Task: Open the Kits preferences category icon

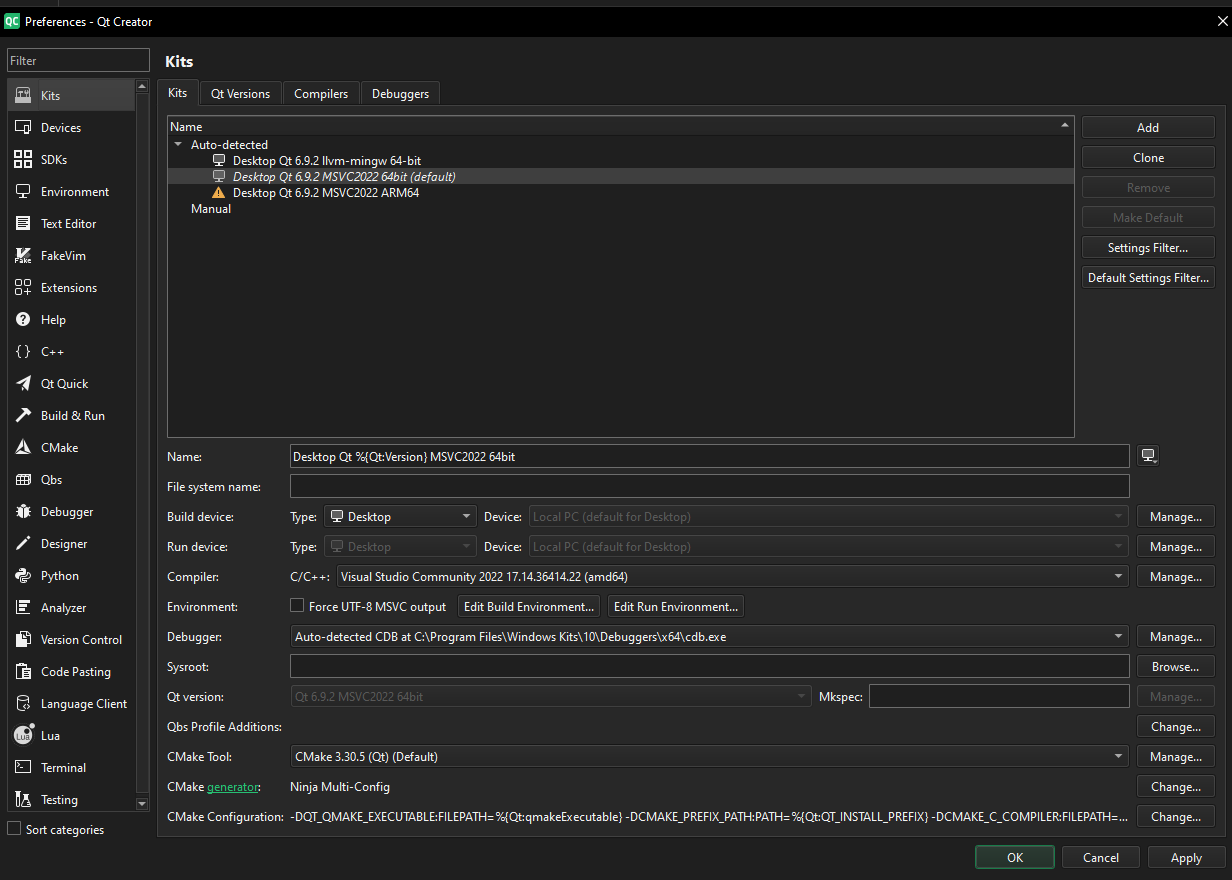Action: [23, 95]
